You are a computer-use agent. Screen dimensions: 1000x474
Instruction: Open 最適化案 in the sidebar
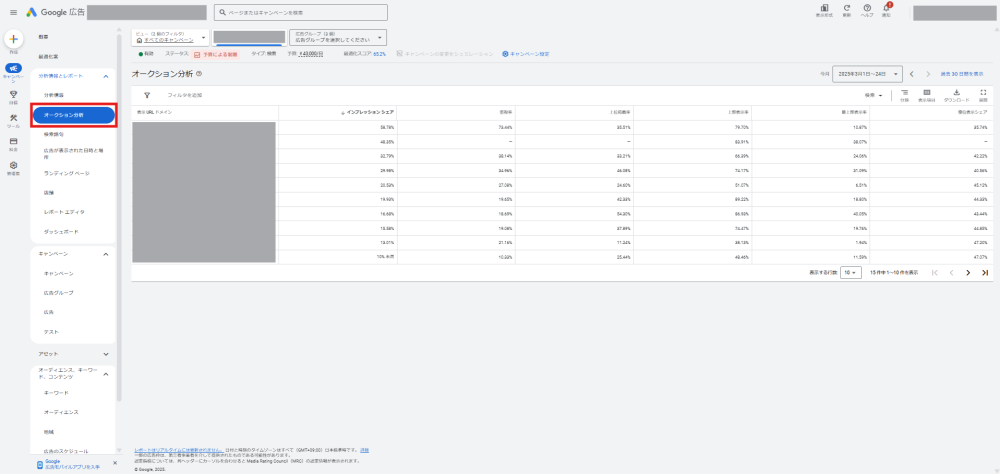(48, 57)
